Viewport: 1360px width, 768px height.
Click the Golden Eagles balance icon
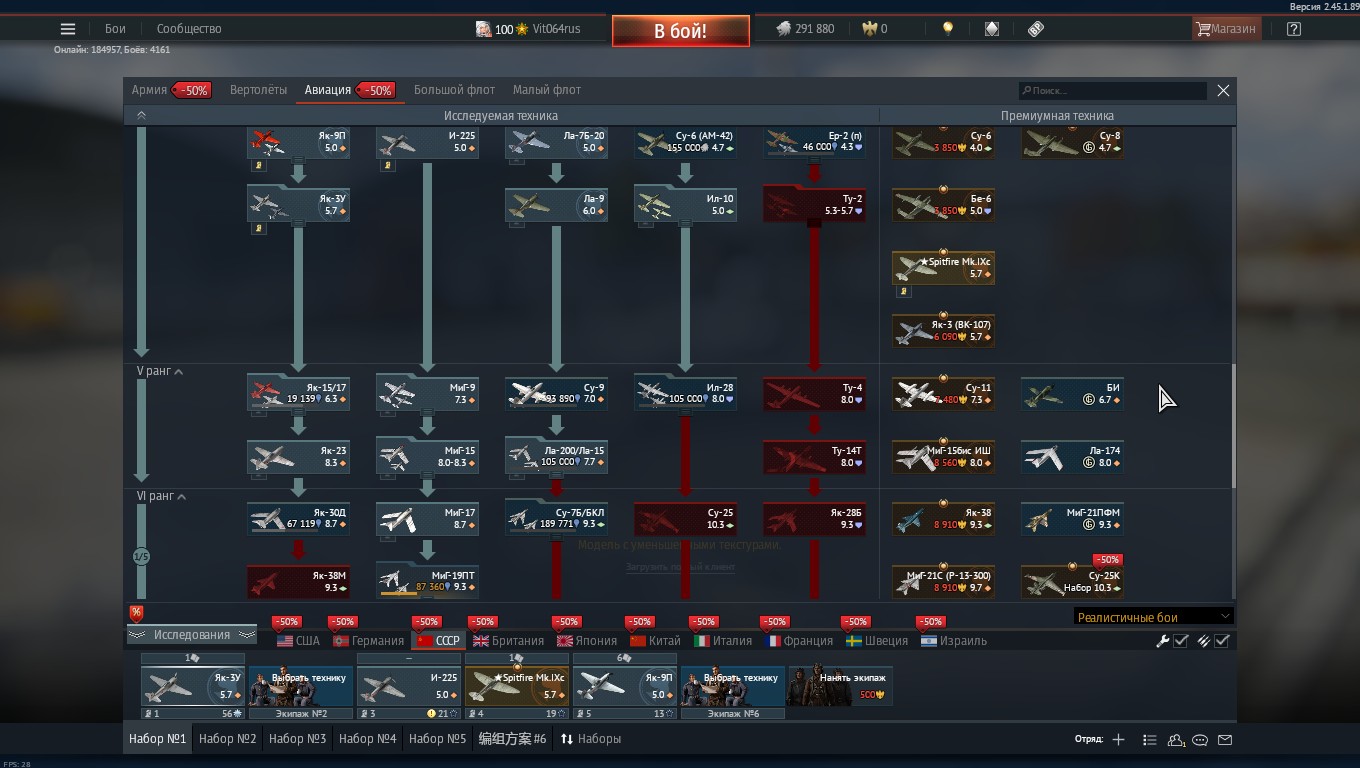pyautogui.click(x=870, y=29)
